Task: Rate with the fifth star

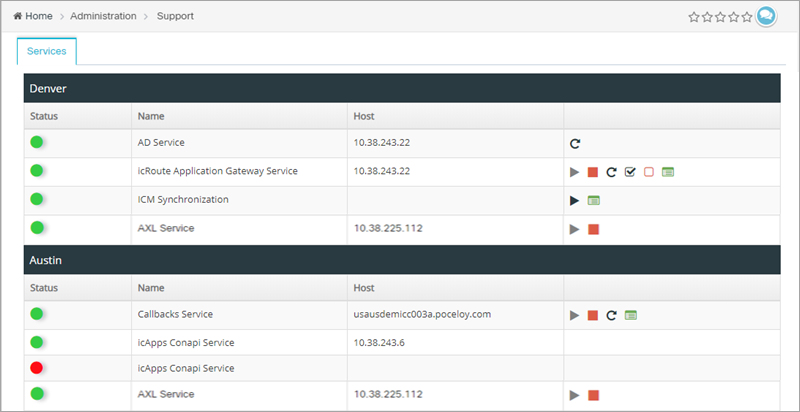Action: pos(747,17)
